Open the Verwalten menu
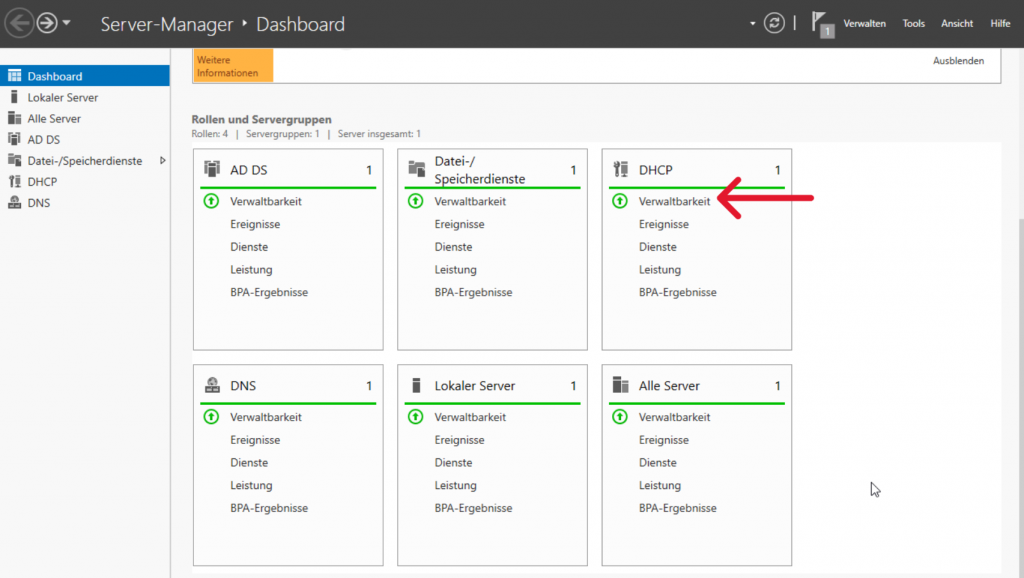The image size is (1024, 578). 864,24
